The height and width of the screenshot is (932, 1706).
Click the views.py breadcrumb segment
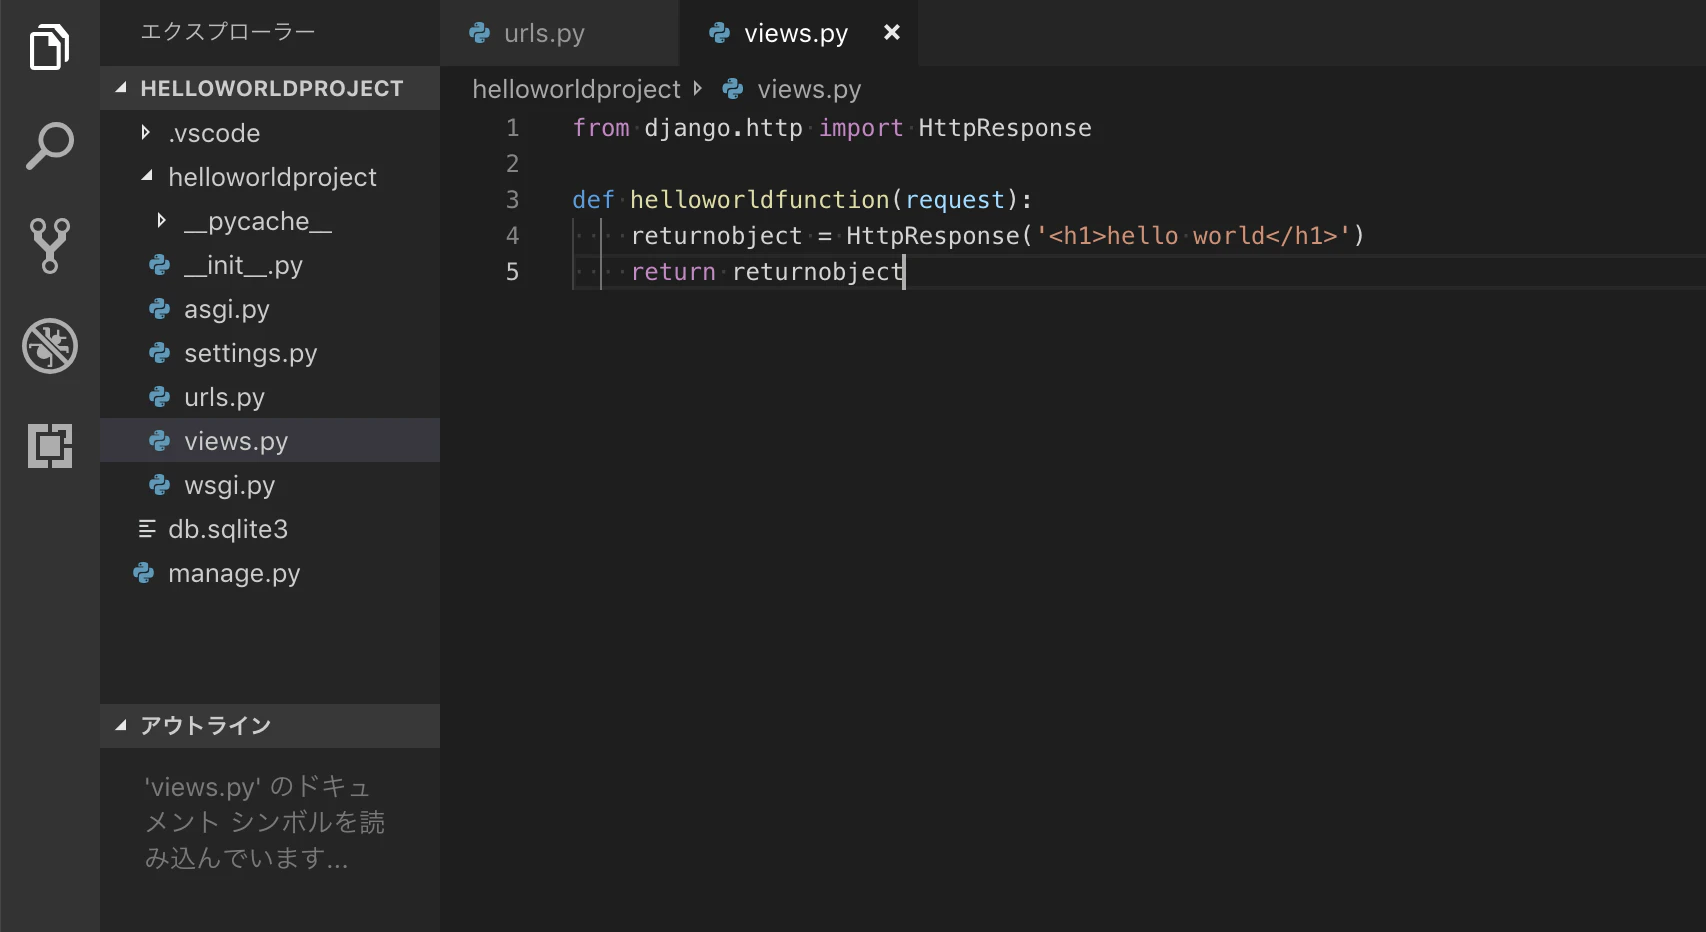point(809,90)
